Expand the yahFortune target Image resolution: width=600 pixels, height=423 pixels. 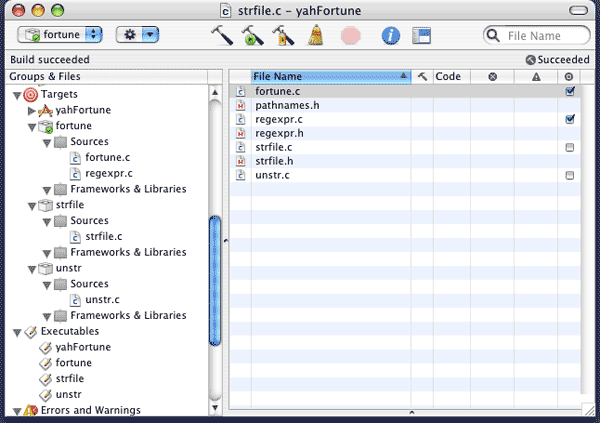tap(32, 110)
